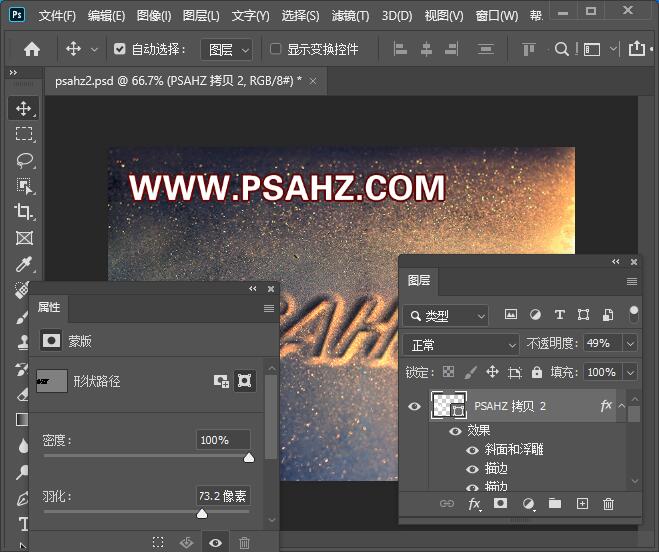Select the Rectangular Marquee tool
Screen dimensions: 659x552
click(24, 134)
